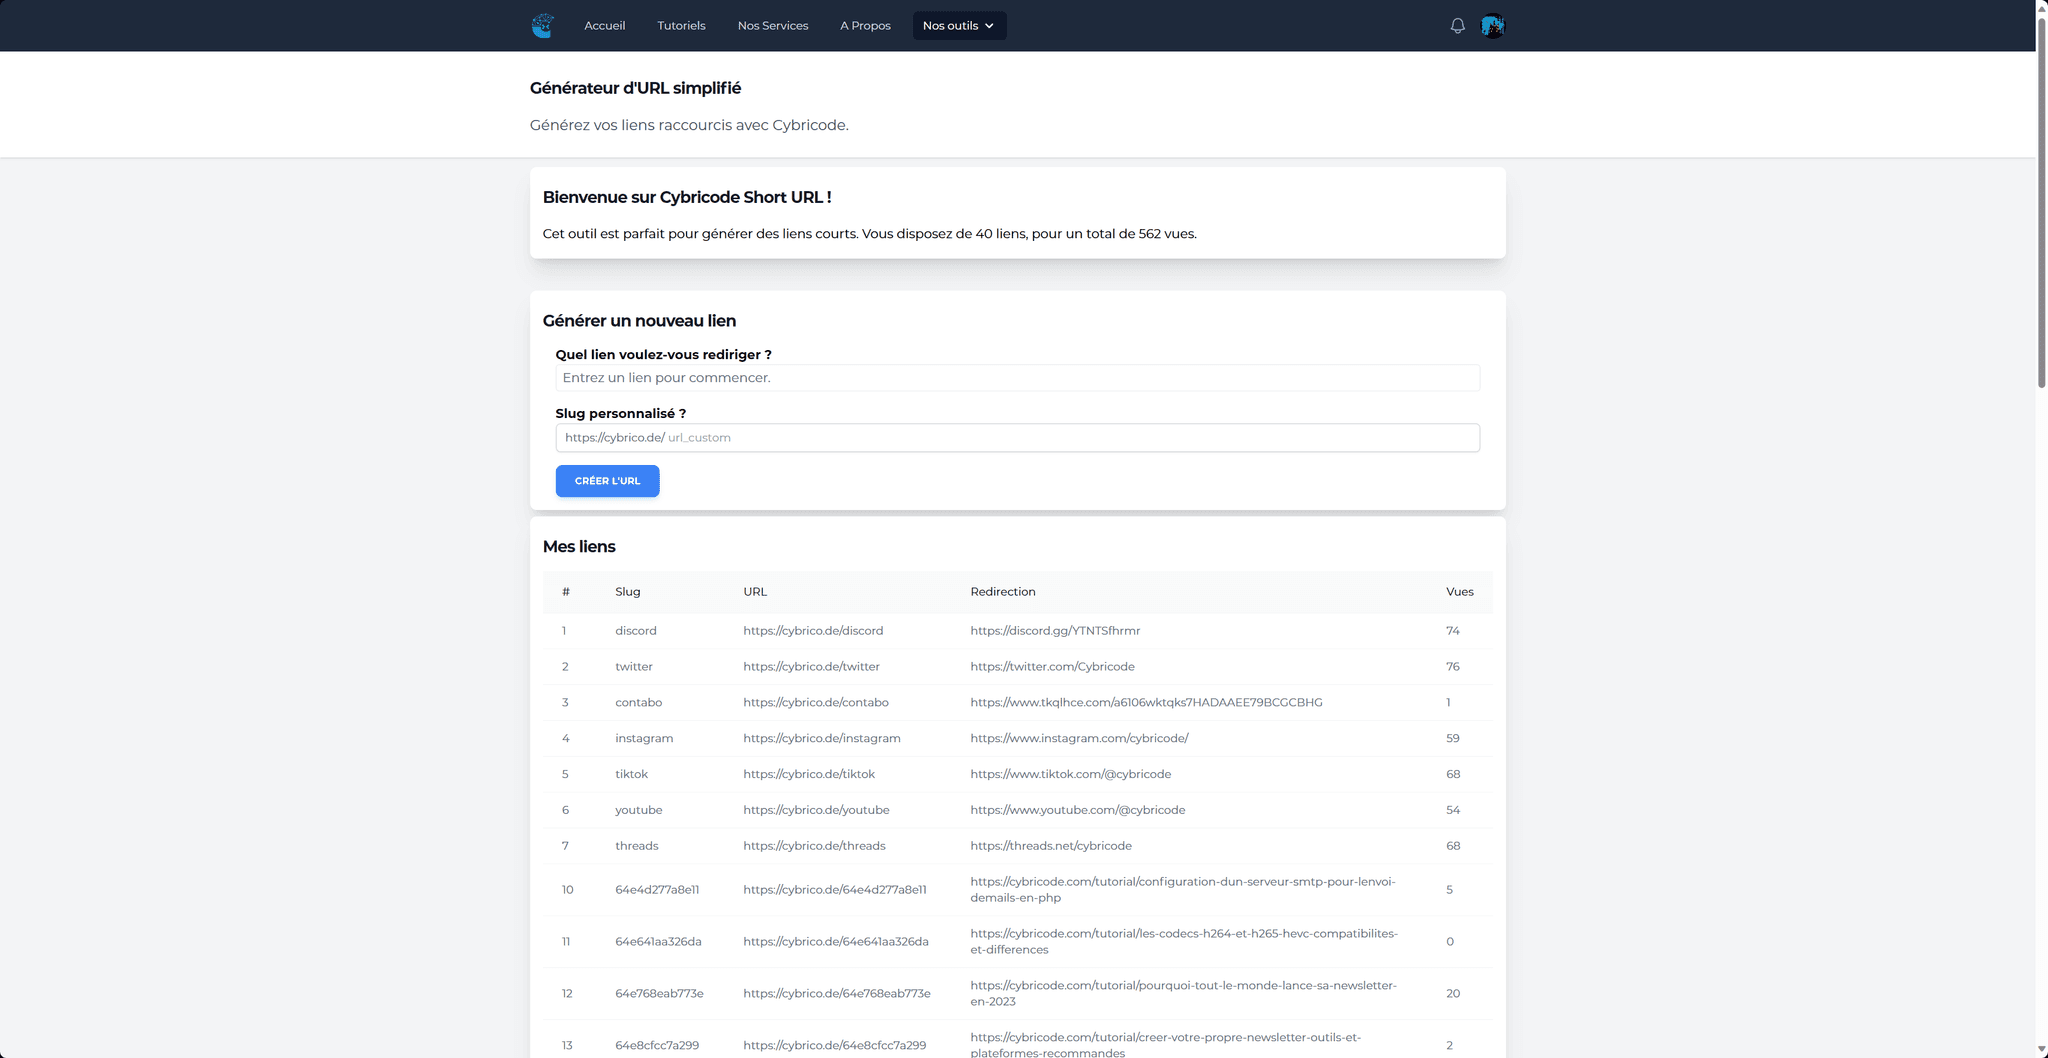The height and width of the screenshot is (1058, 2048).
Task: Click the Cybricode logo icon
Action: point(543,26)
